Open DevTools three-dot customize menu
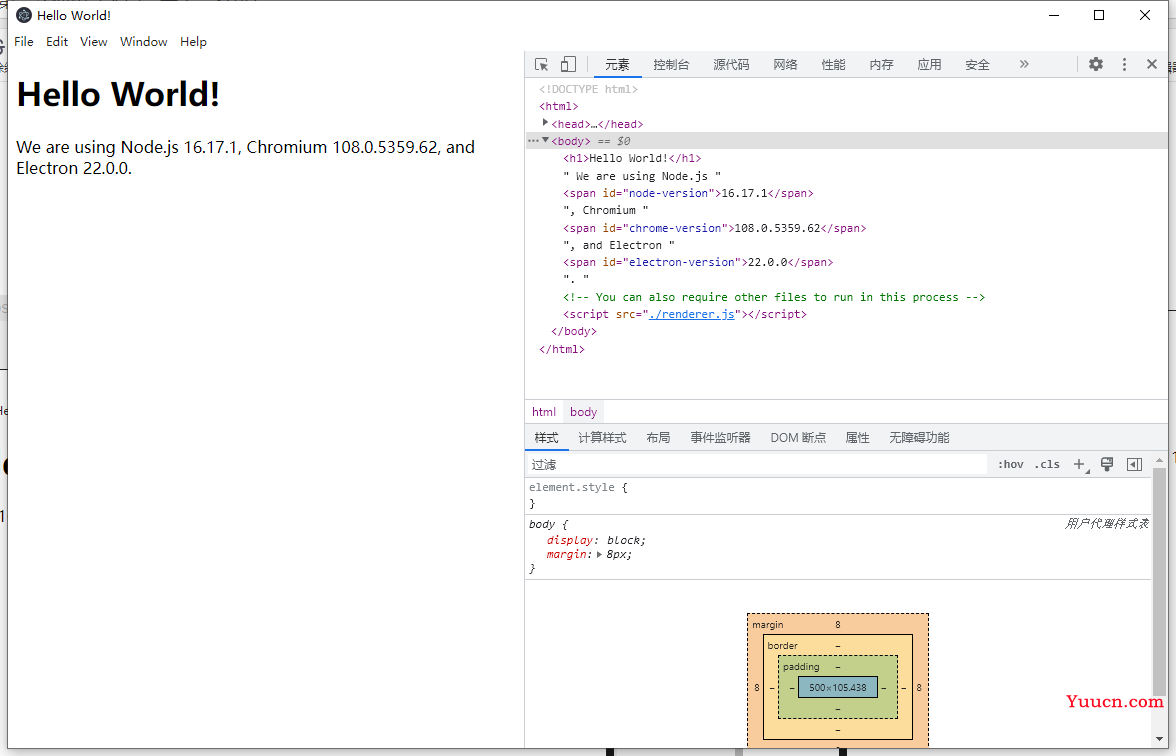This screenshot has width=1176, height=756. pos(1124,64)
